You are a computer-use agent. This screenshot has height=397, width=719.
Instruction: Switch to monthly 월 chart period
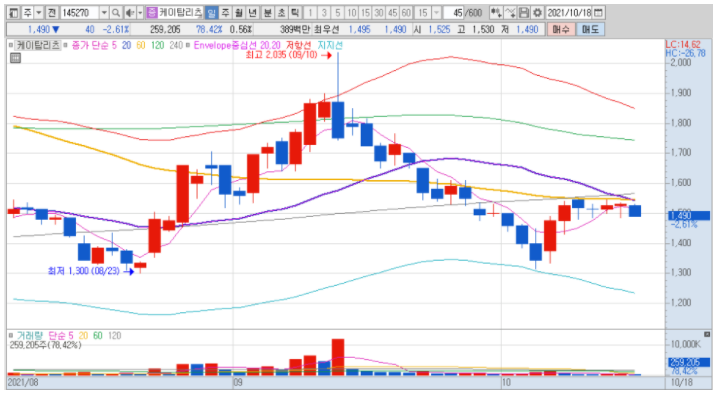click(x=239, y=13)
